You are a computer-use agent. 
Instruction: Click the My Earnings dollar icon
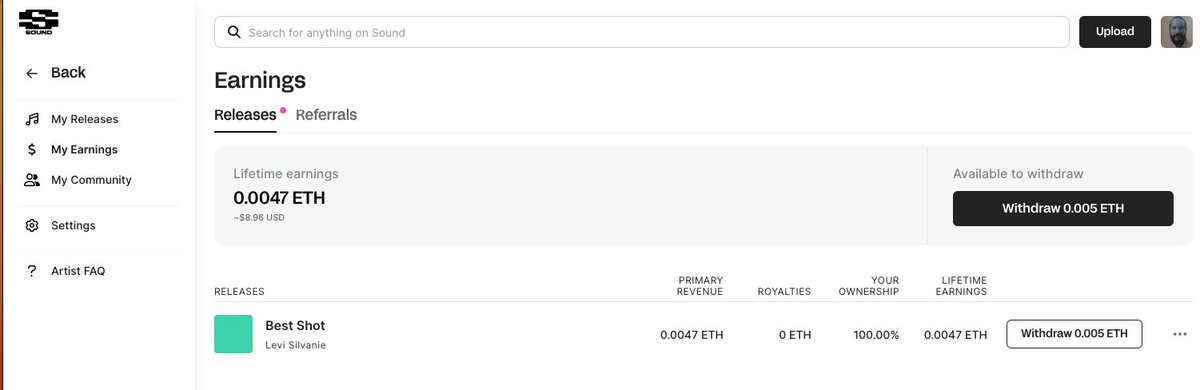(32, 150)
